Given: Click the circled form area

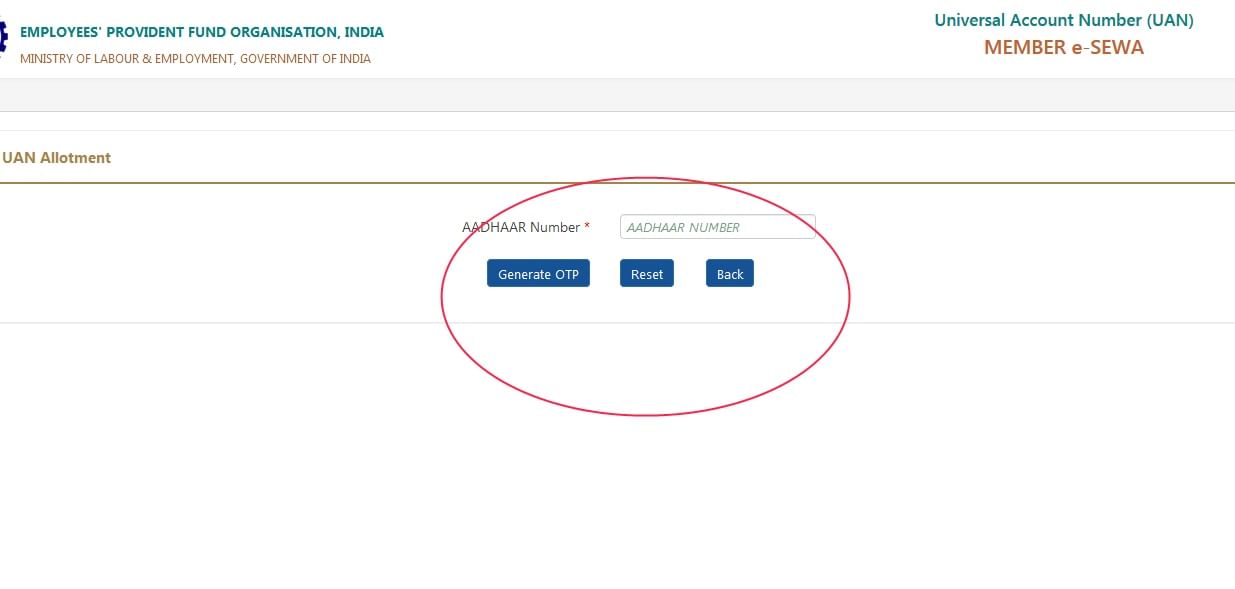Looking at the screenshot, I should click(x=646, y=296).
